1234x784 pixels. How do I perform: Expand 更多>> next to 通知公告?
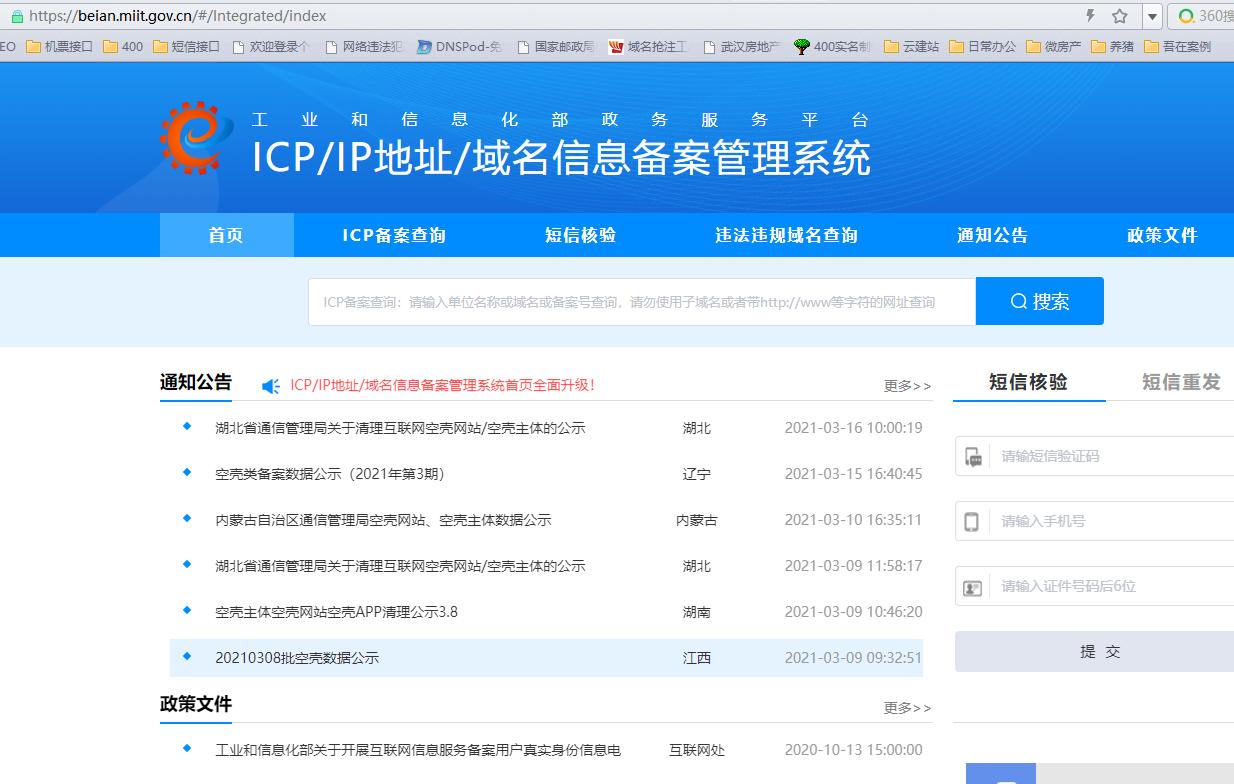[906, 385]
